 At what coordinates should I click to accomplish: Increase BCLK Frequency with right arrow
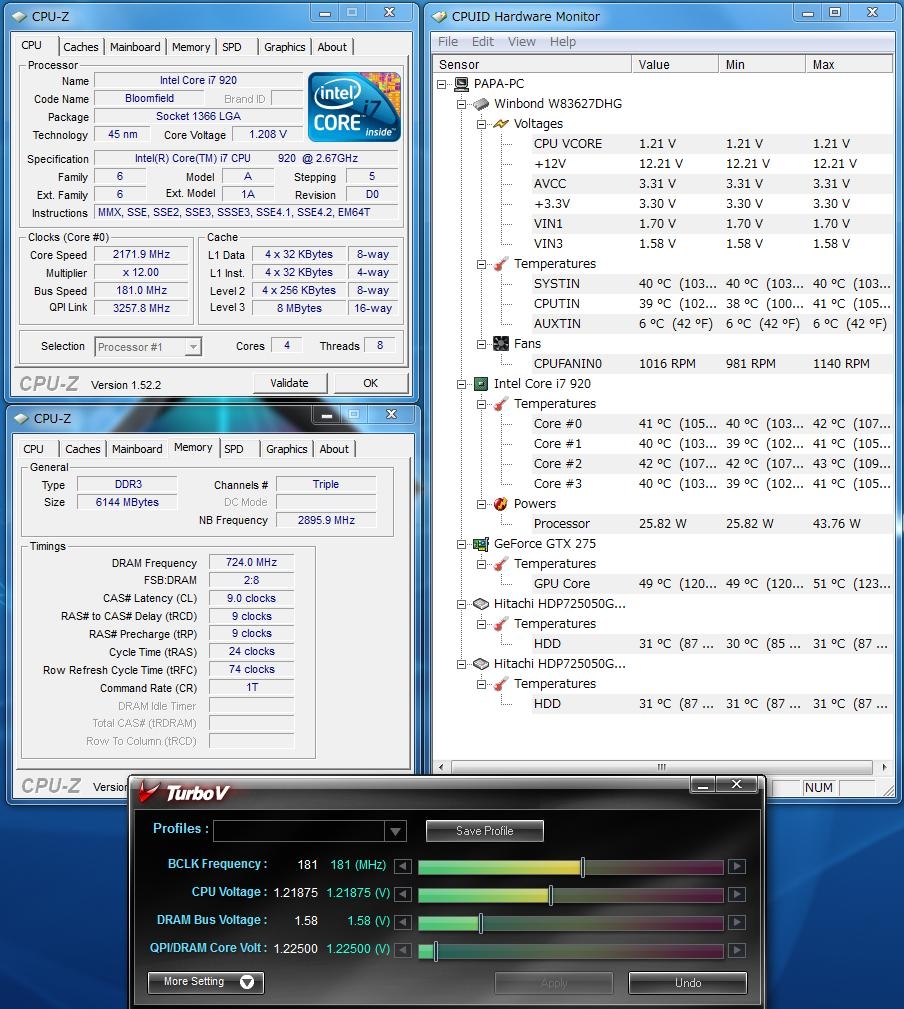737,866
